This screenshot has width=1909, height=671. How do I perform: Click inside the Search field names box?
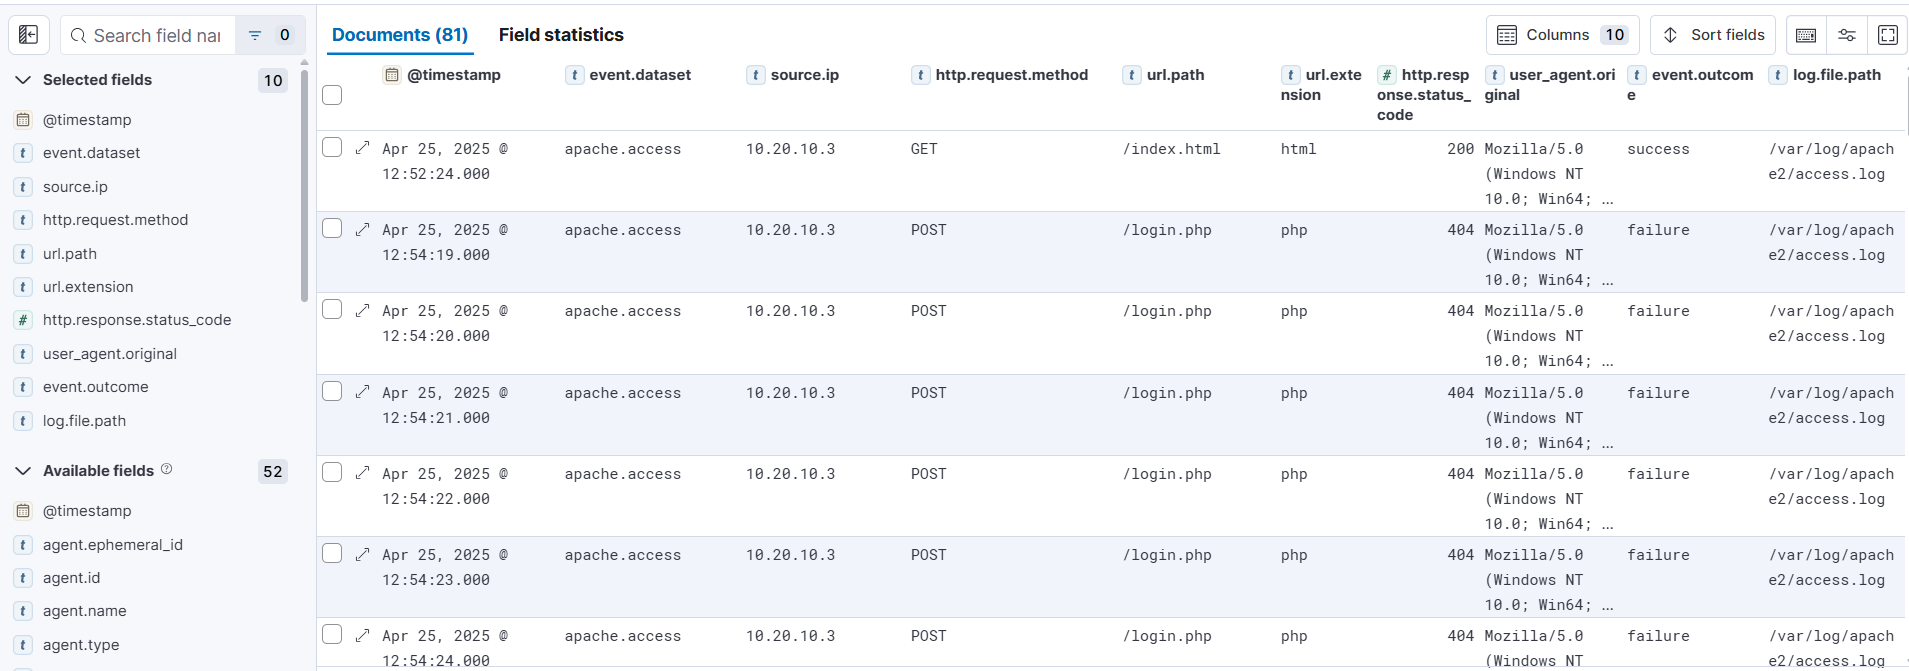pos(150,34)
